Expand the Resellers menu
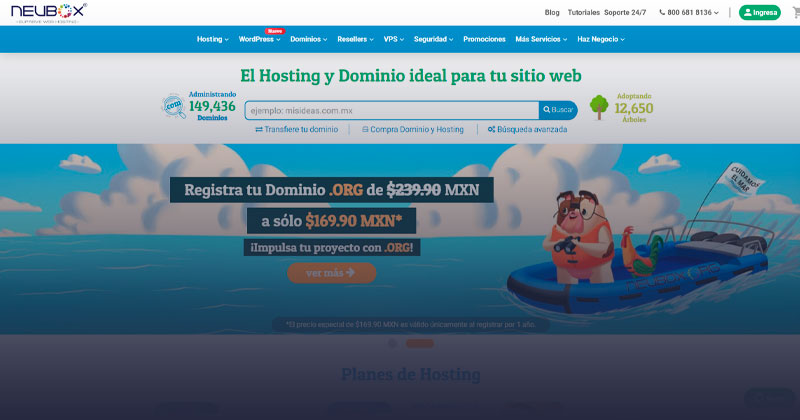The width and height of the screenshot is (800, 420). click(355, 39)
